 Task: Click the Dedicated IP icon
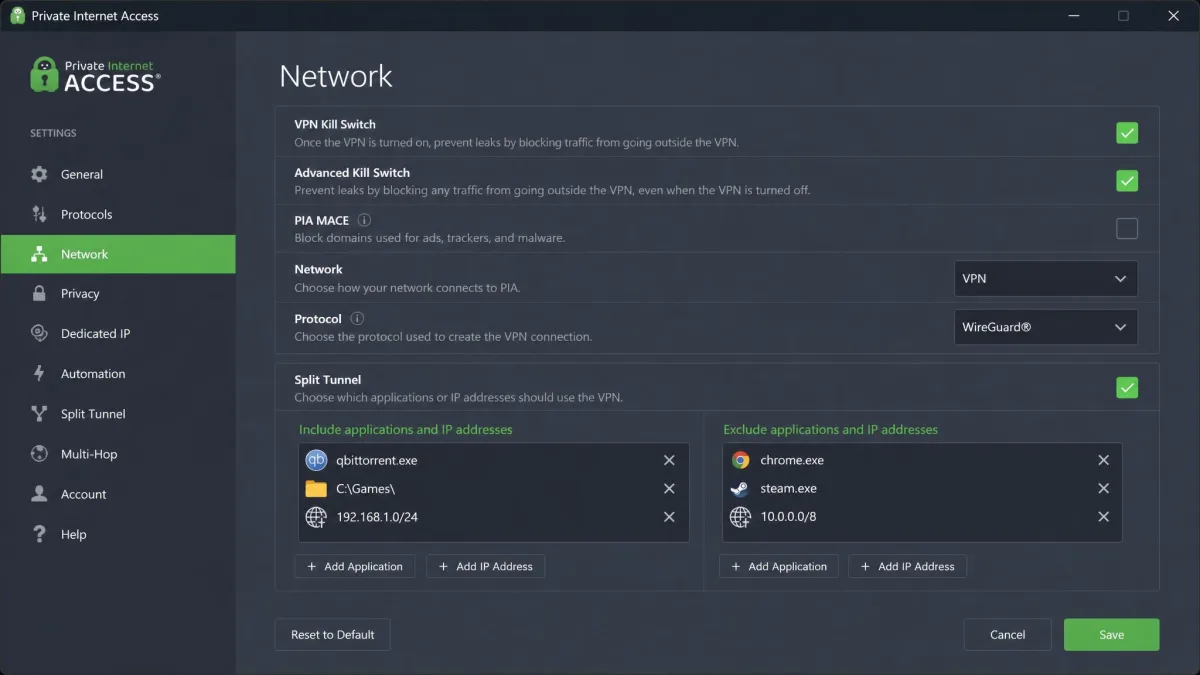tap(39, 334)
